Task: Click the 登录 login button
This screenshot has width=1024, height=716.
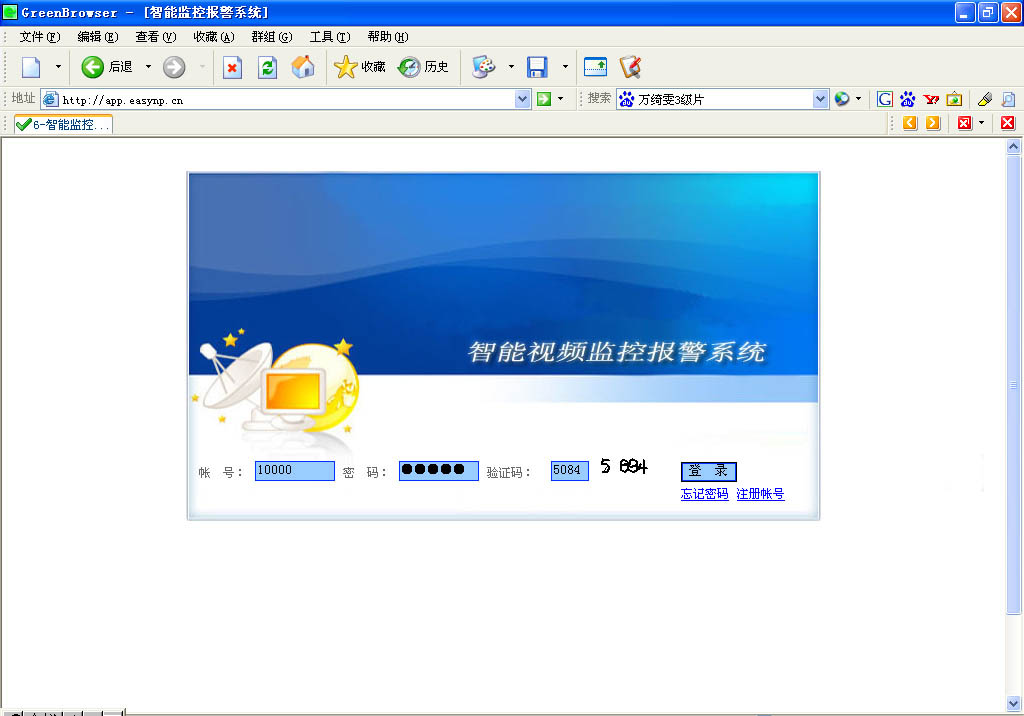Action: pos(708,471)
